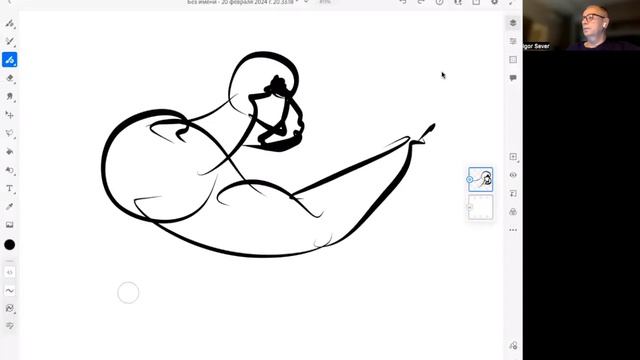This screenshot has width=640, height=360.
Task: Click the zoom percentage value
Action: pos(325,2)
